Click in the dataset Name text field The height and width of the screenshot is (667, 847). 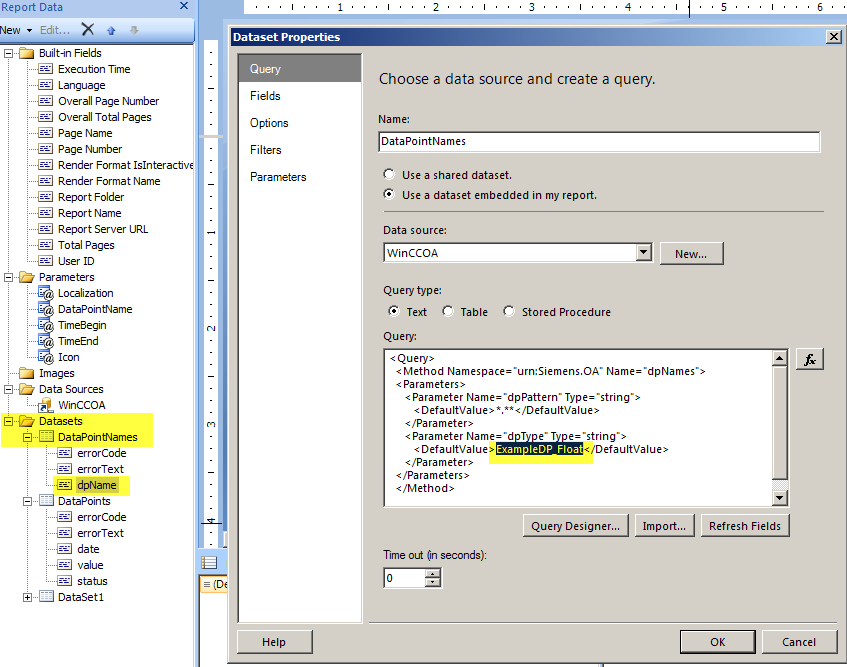[x=599, y=142]
